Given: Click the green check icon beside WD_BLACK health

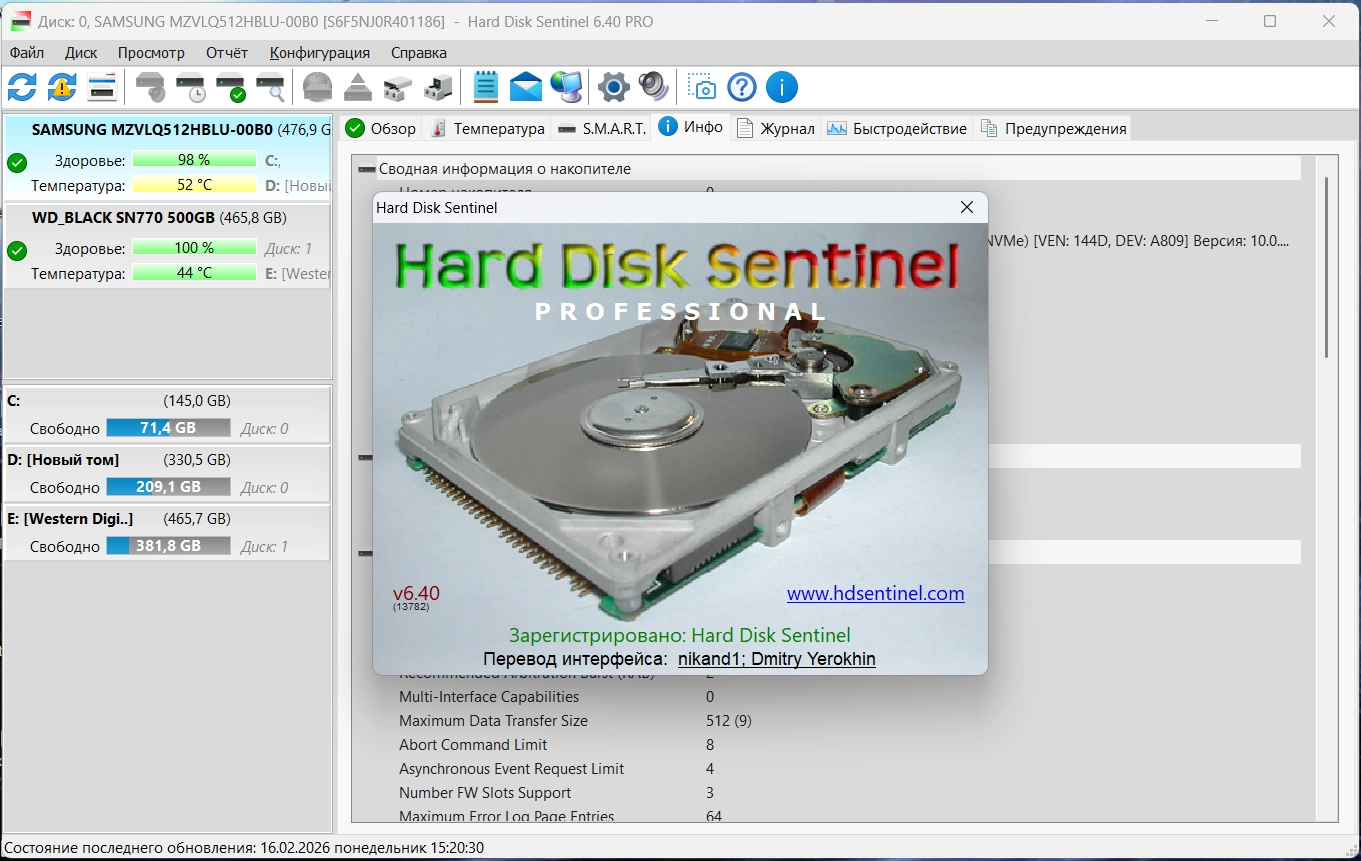Looking at the screenshot, I should coord(17,251).
